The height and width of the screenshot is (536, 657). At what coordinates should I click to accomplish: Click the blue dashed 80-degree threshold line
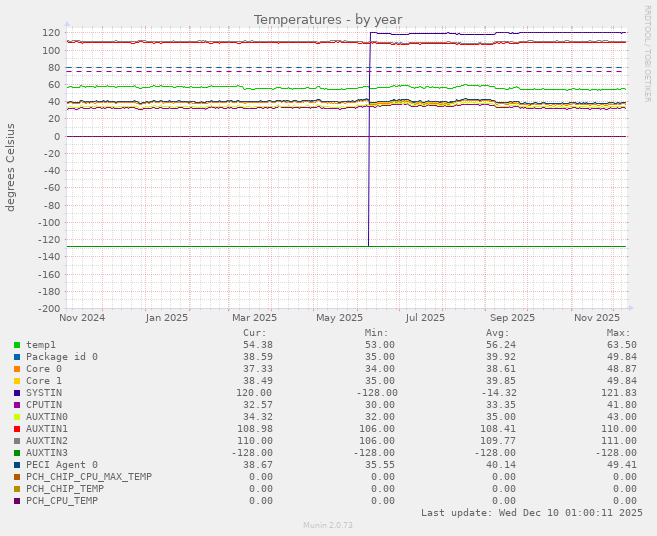click(x=346, y=67)
